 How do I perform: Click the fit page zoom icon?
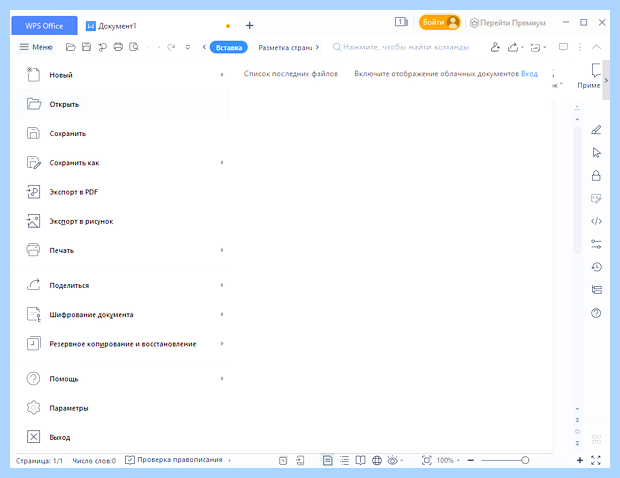(427, 460)
